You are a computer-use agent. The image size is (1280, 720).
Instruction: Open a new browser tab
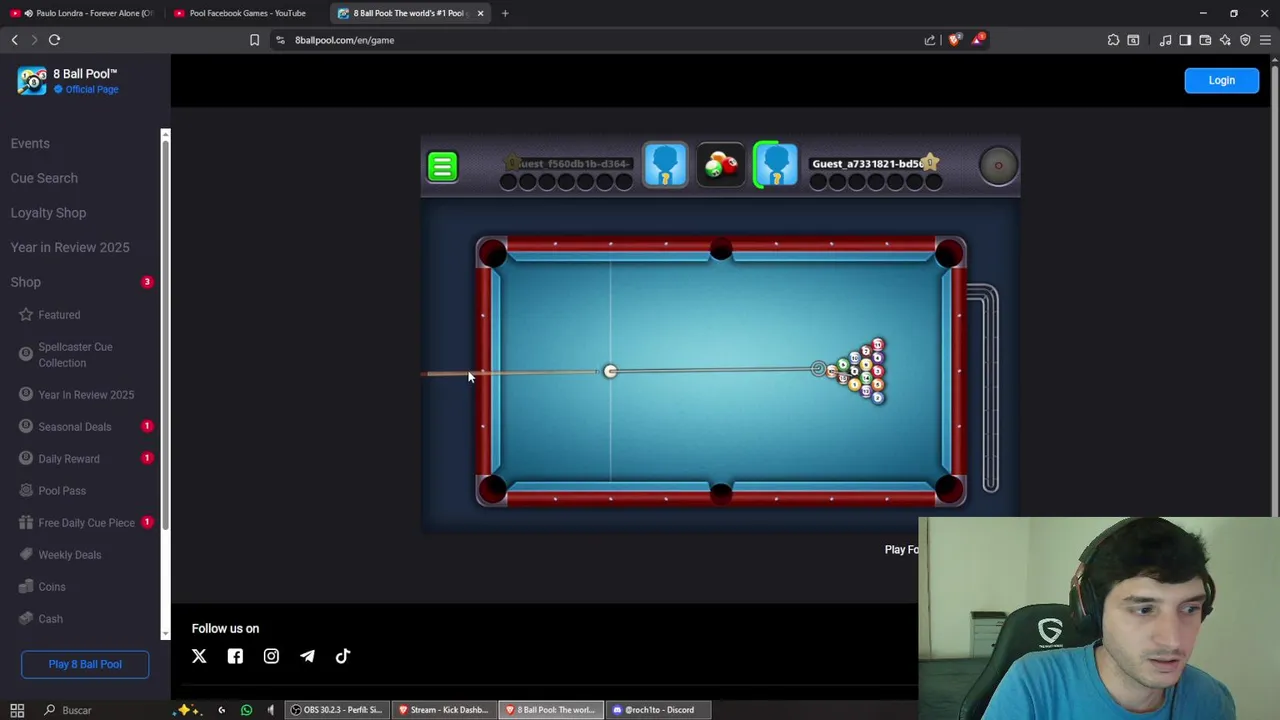point(505,13)
